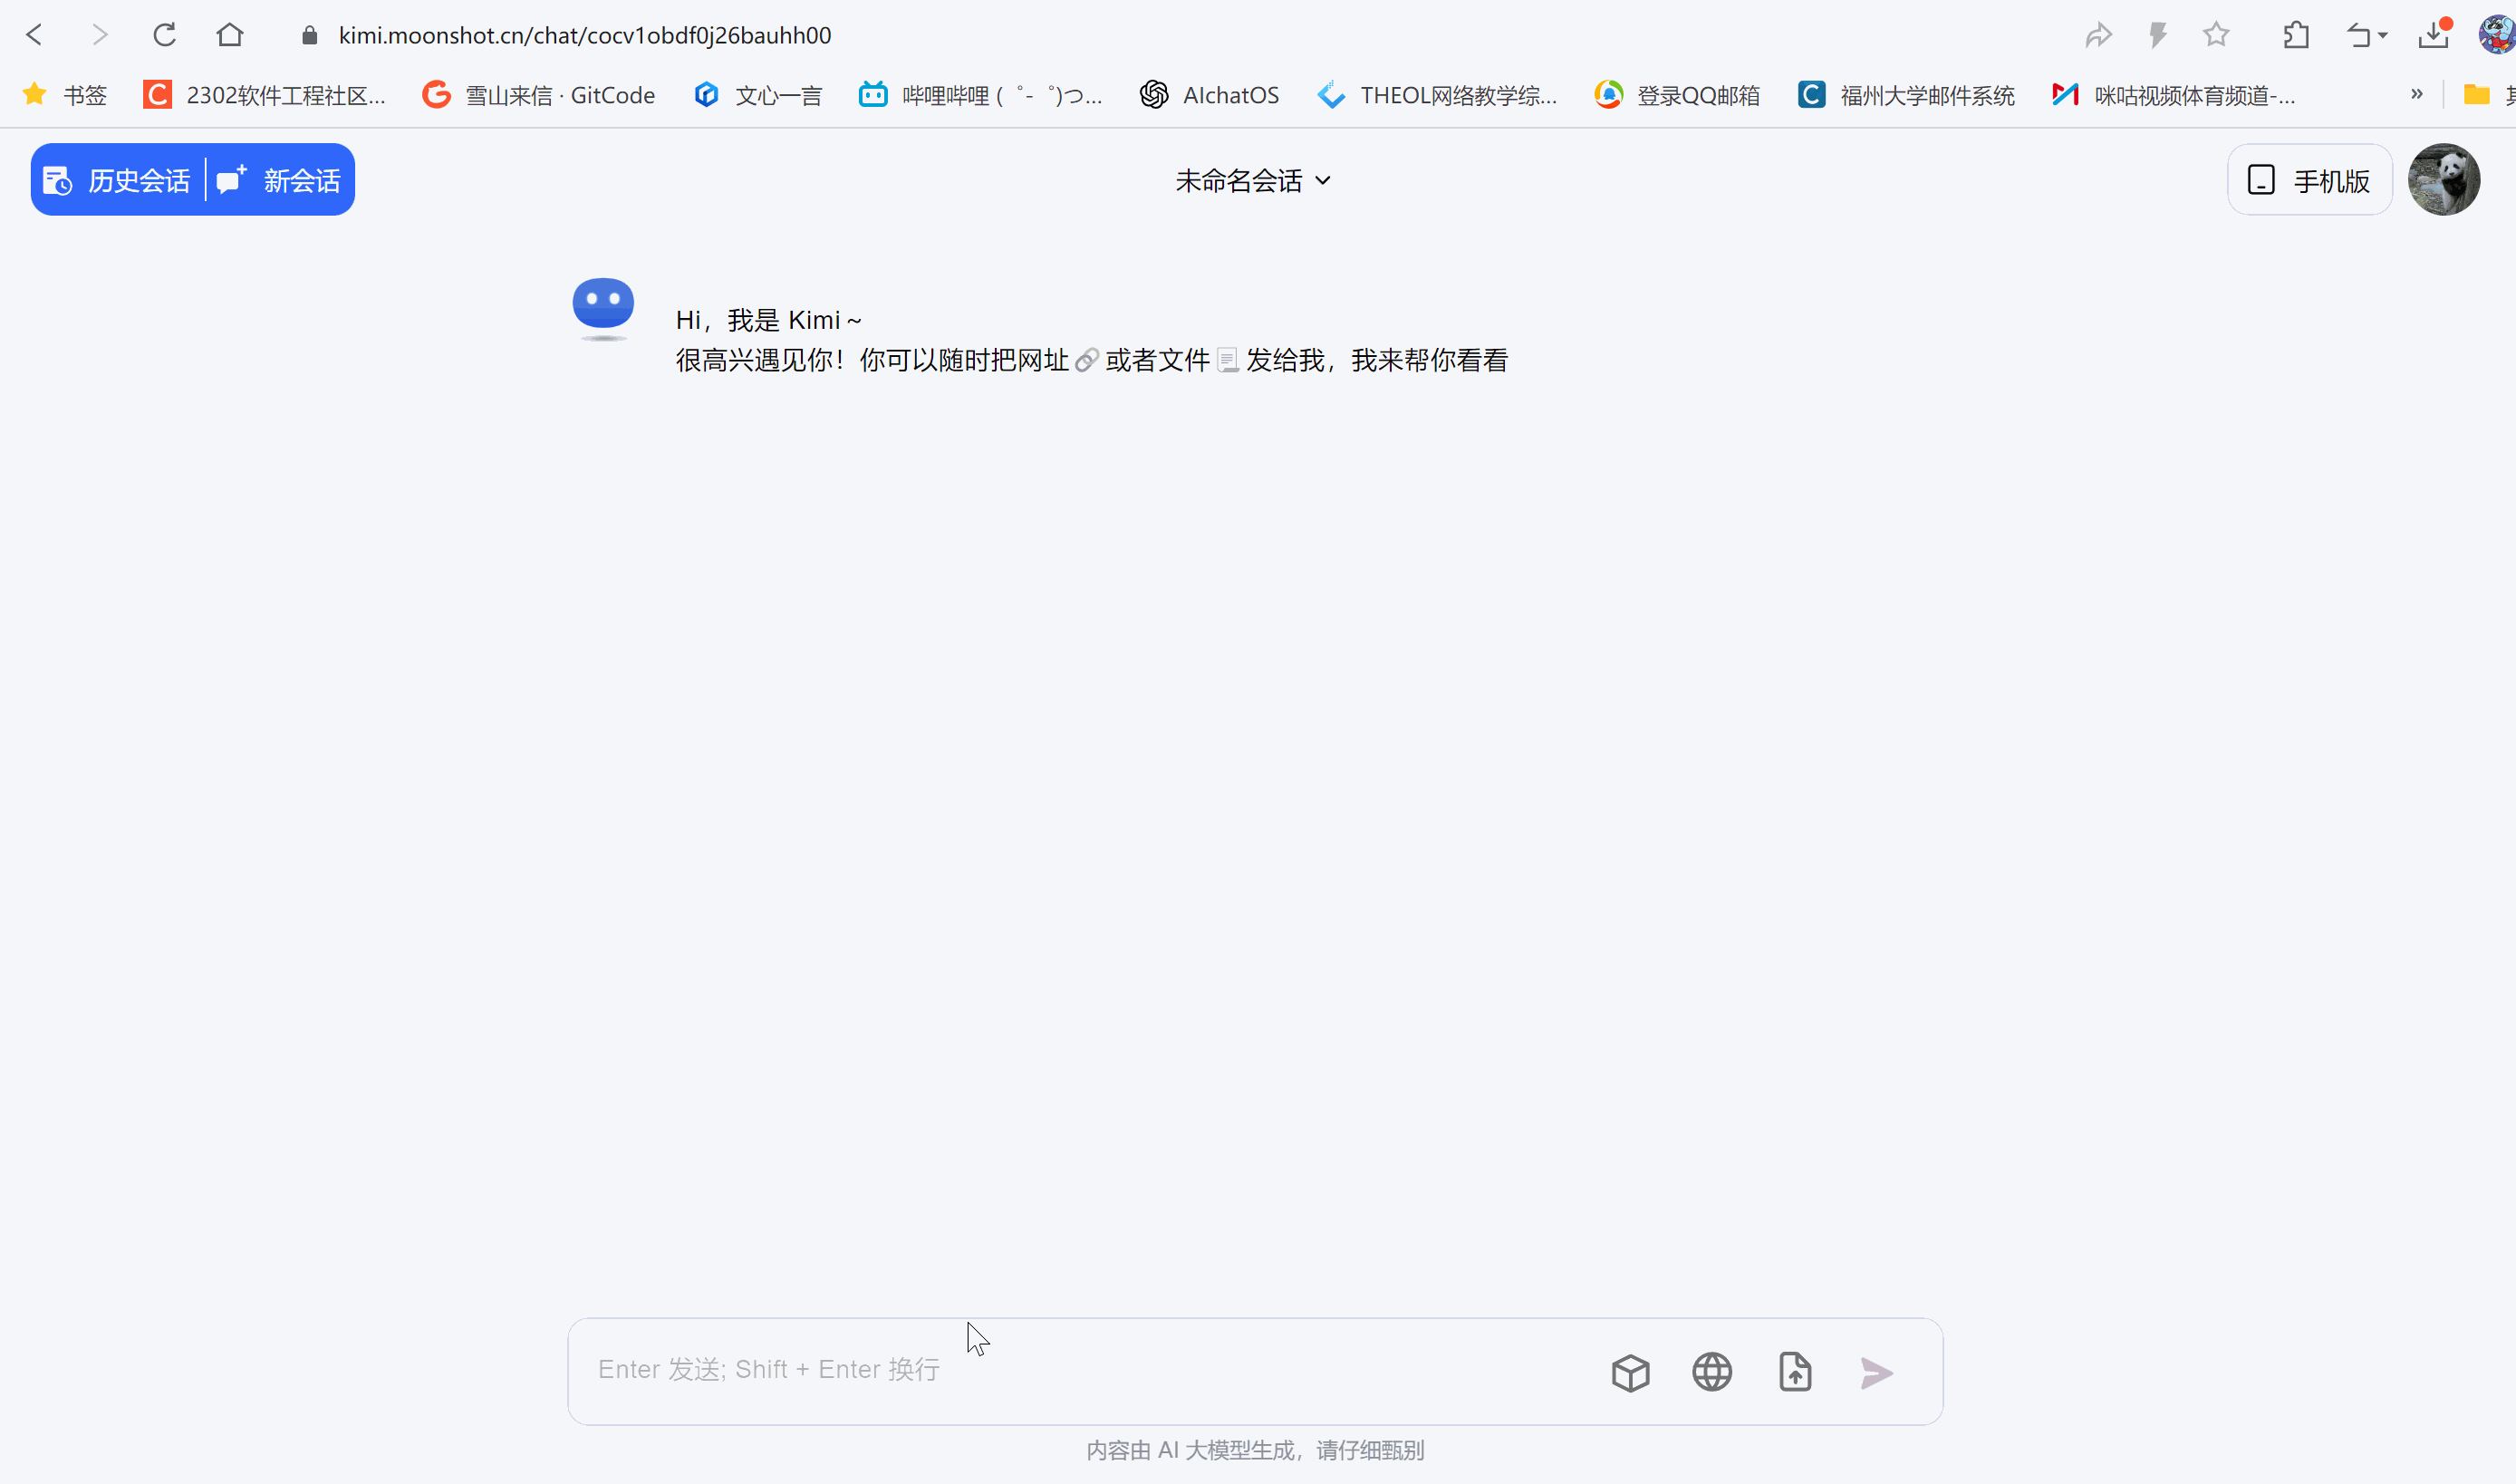Select the kimi.moonshot.cn address bar URL
Viewport: 2516px width, 1484px height.
point(585,35)
